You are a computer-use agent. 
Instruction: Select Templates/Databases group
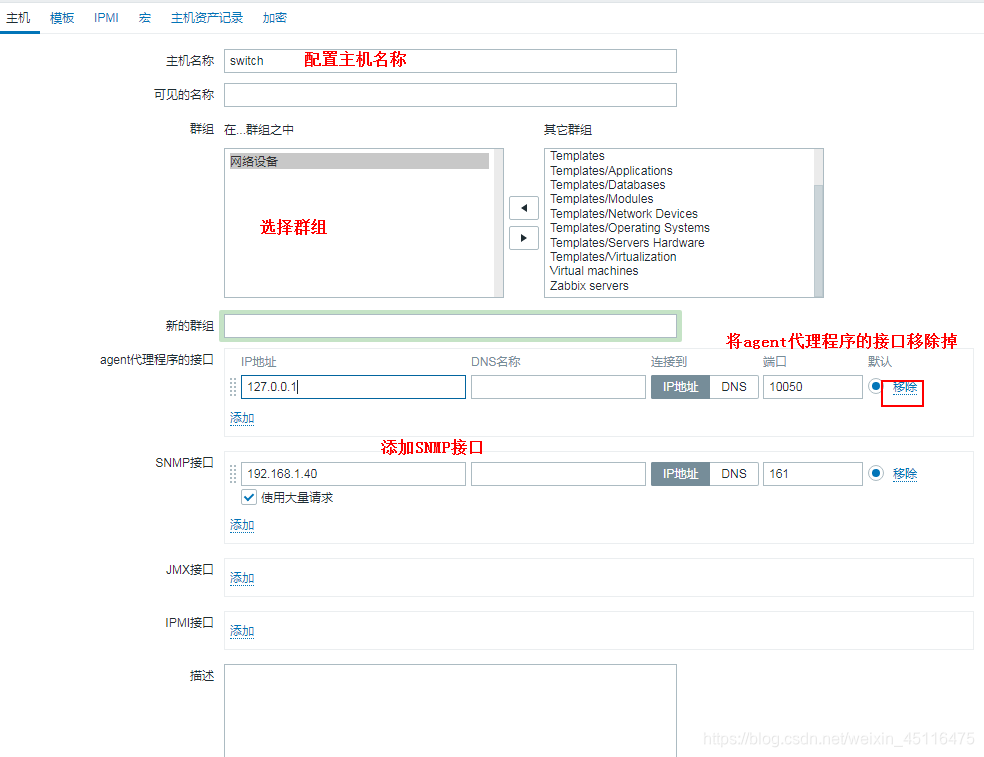point(607,185)
